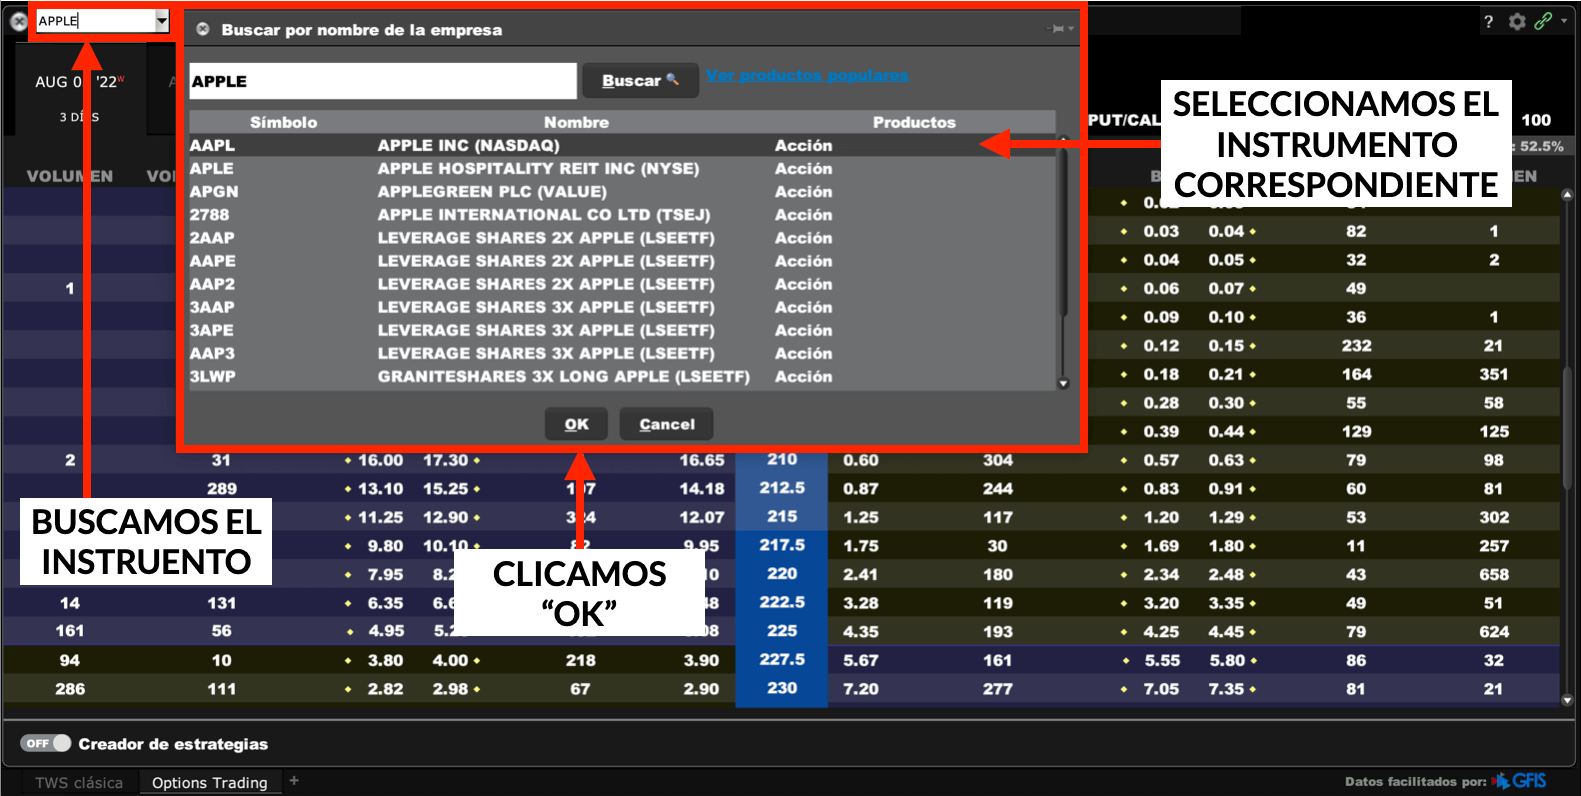Click the option chain scrollbar up arrow
Image resolution: width=1581 pixels, height=796 pixels.
click(1567, 195)
